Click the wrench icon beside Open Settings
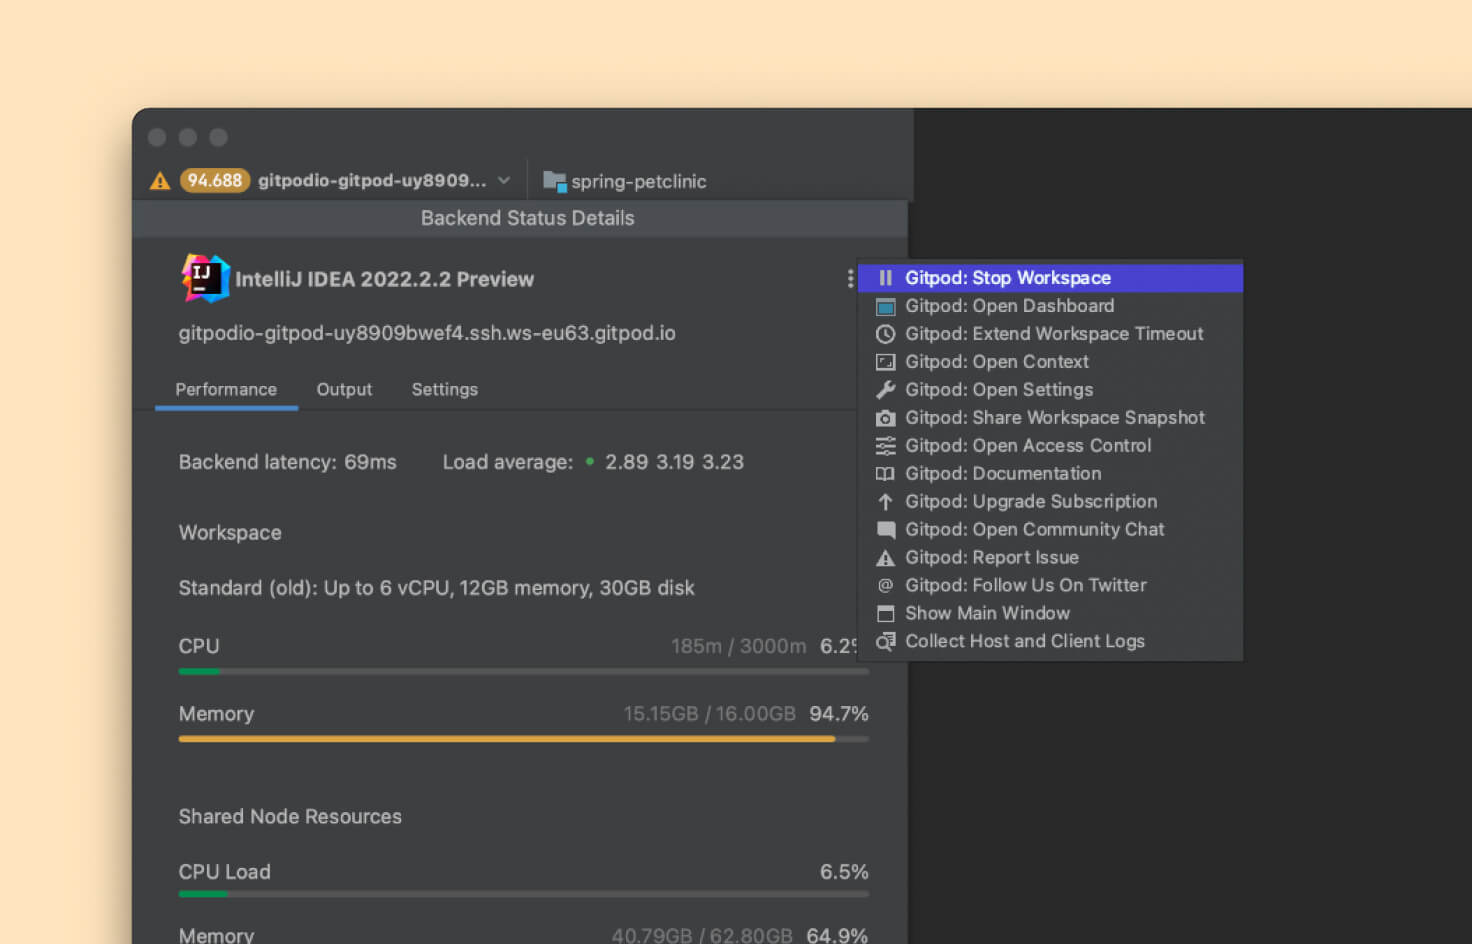Image resolution: width=1472 pixels, height=944 pixels. point(885,390)
